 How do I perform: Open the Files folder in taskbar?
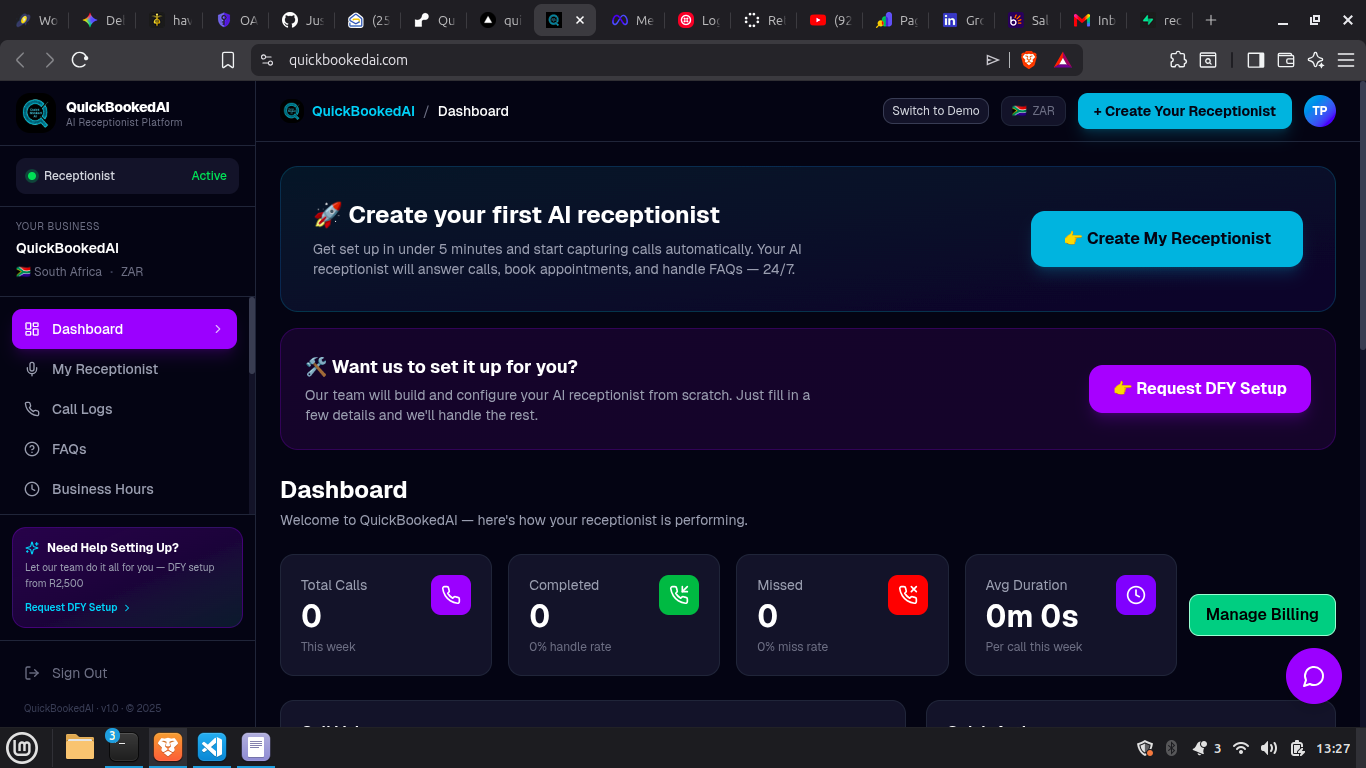(x=80, y=746)
